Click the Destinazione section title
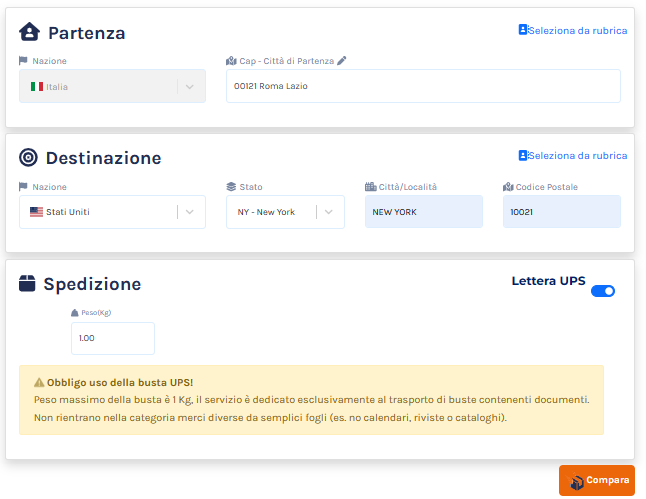The image size is (646, 499). click(x=103, y=158)
